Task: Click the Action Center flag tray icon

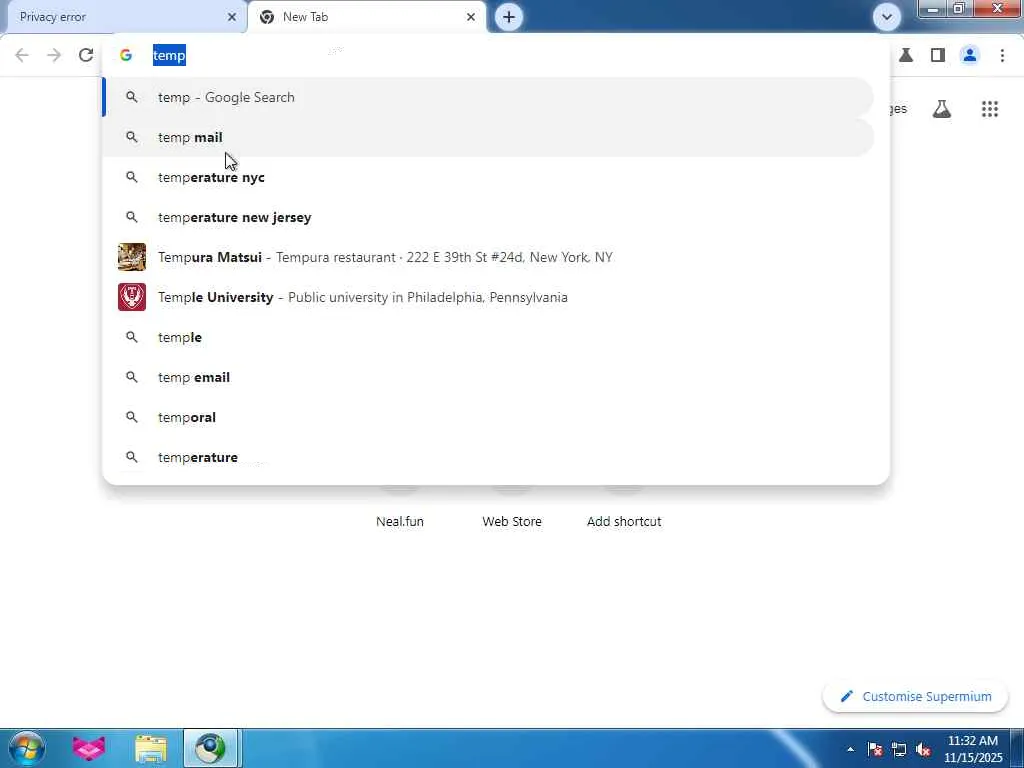Action: pyautogui.click(x=875, y=749)
